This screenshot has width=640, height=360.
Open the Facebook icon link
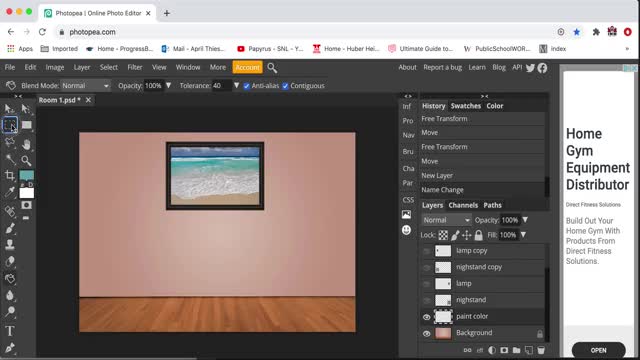(542, 68)
